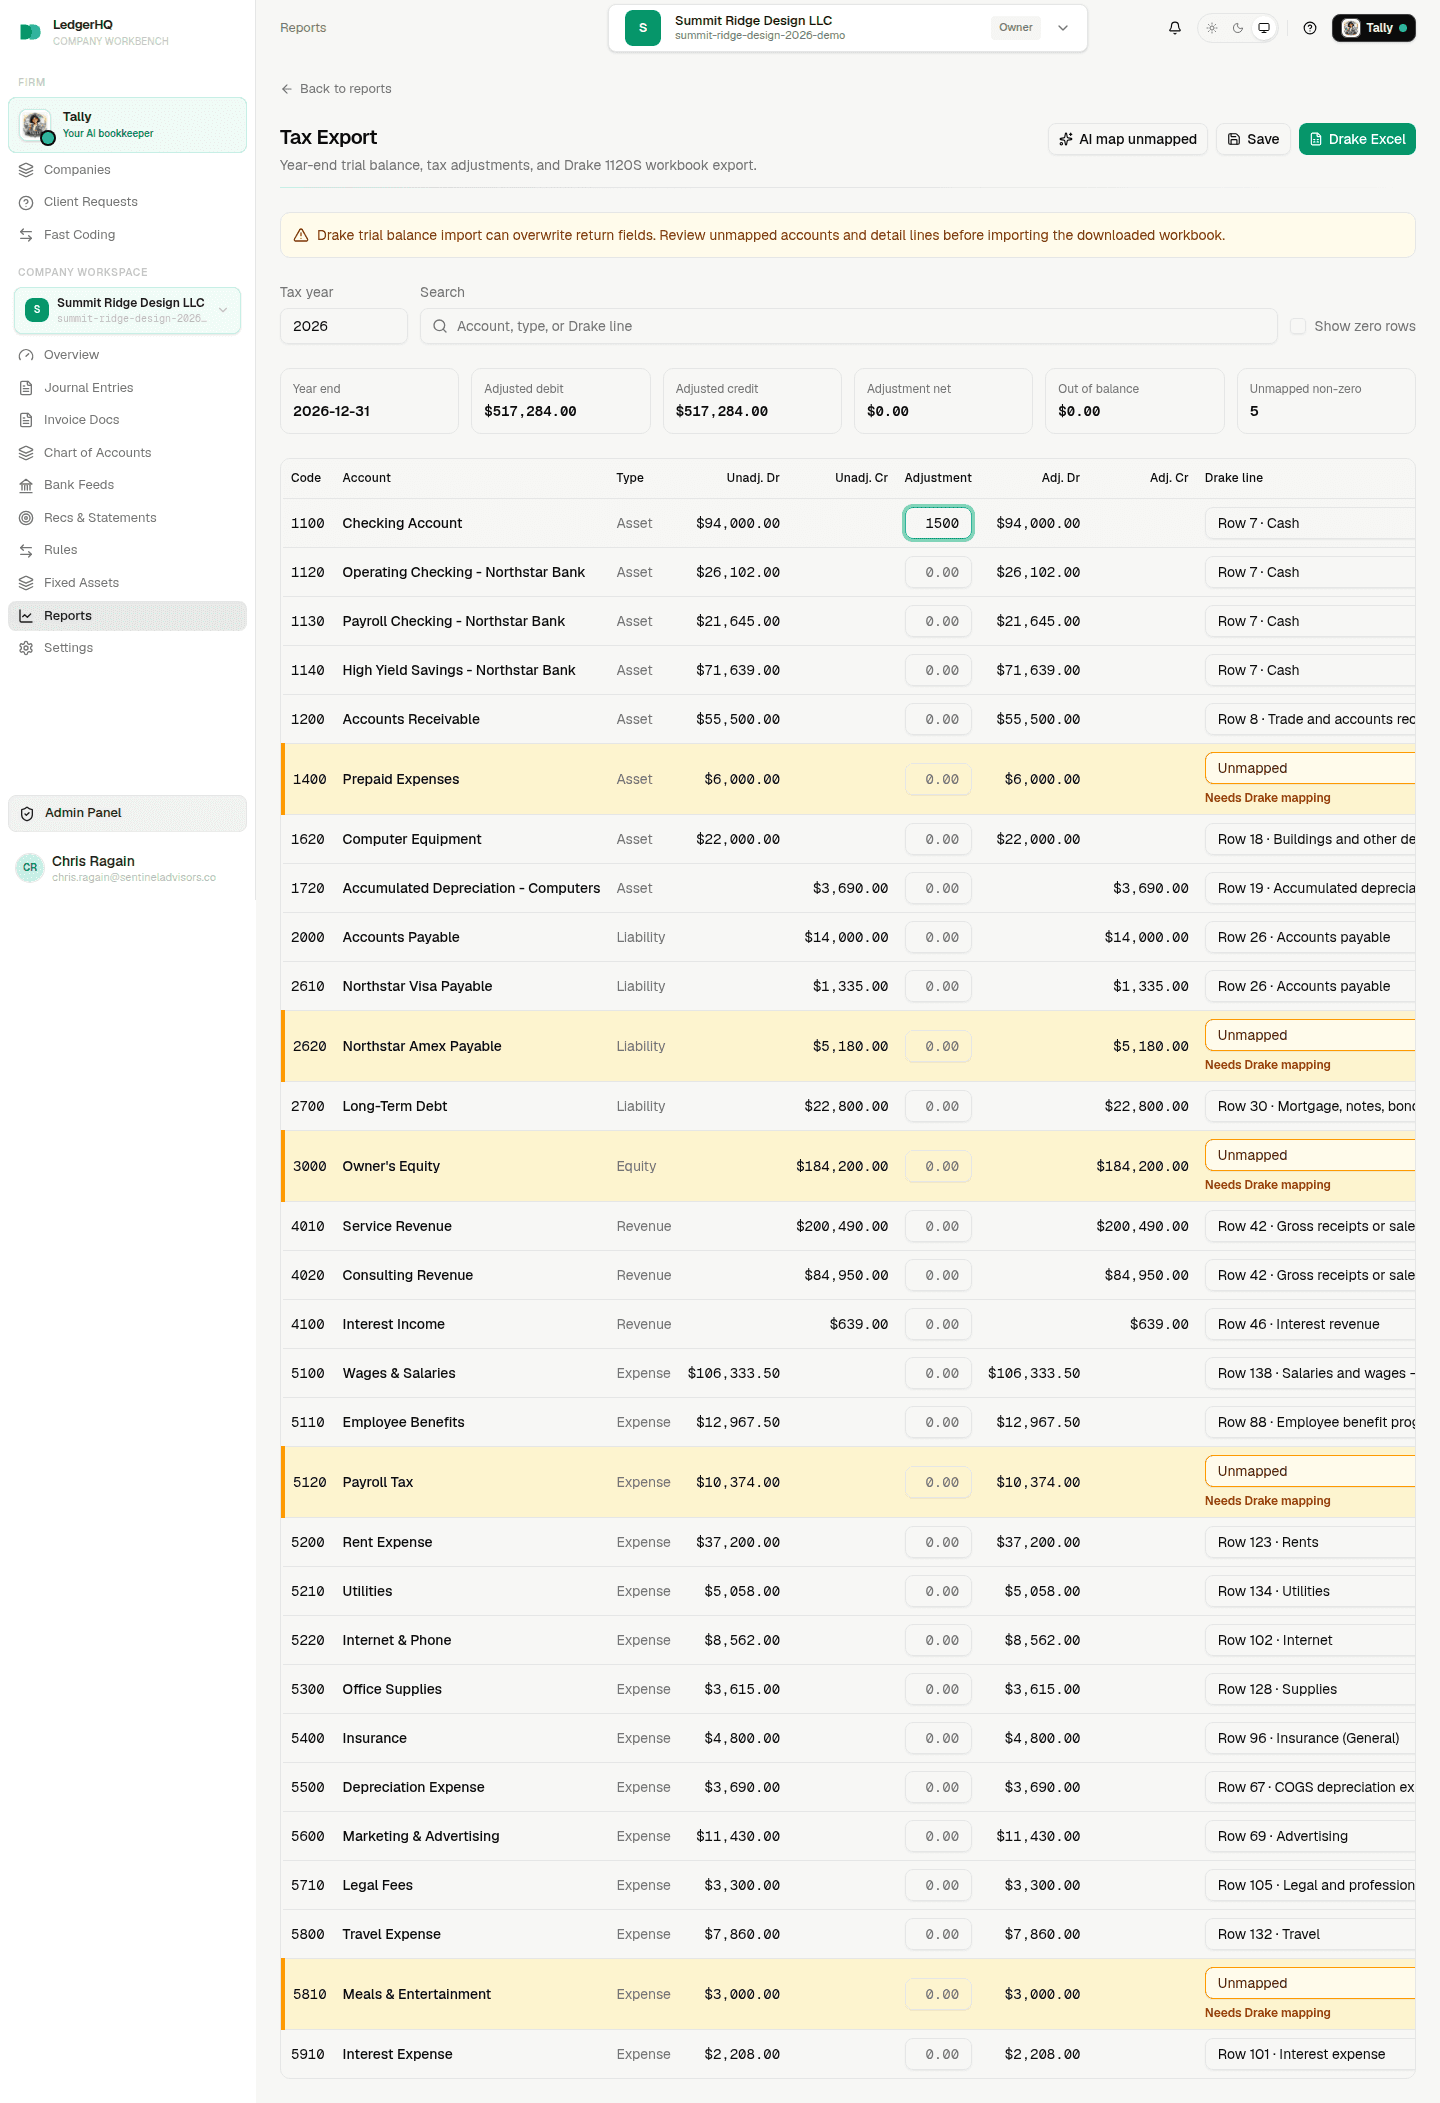Open Drake line dropdown for Long-Term Debt
This screenshot has width=1440, height=2103.
(x=1310, y=1106)
